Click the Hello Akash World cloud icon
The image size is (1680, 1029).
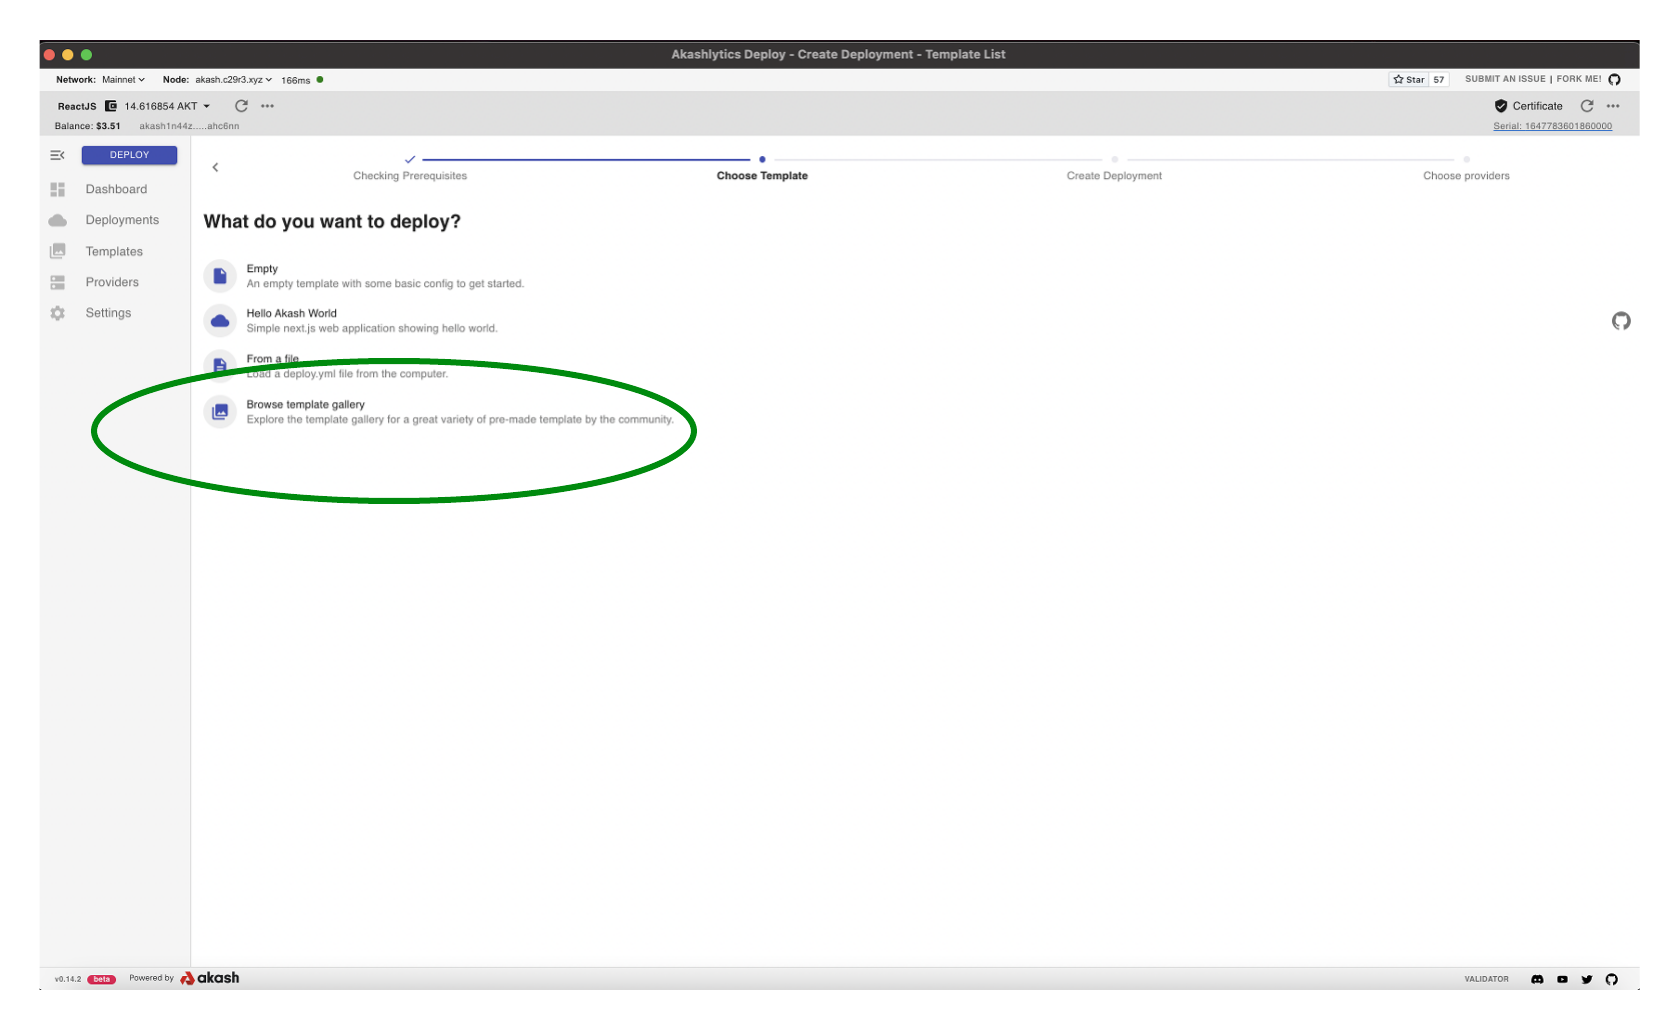click(220, 321)
